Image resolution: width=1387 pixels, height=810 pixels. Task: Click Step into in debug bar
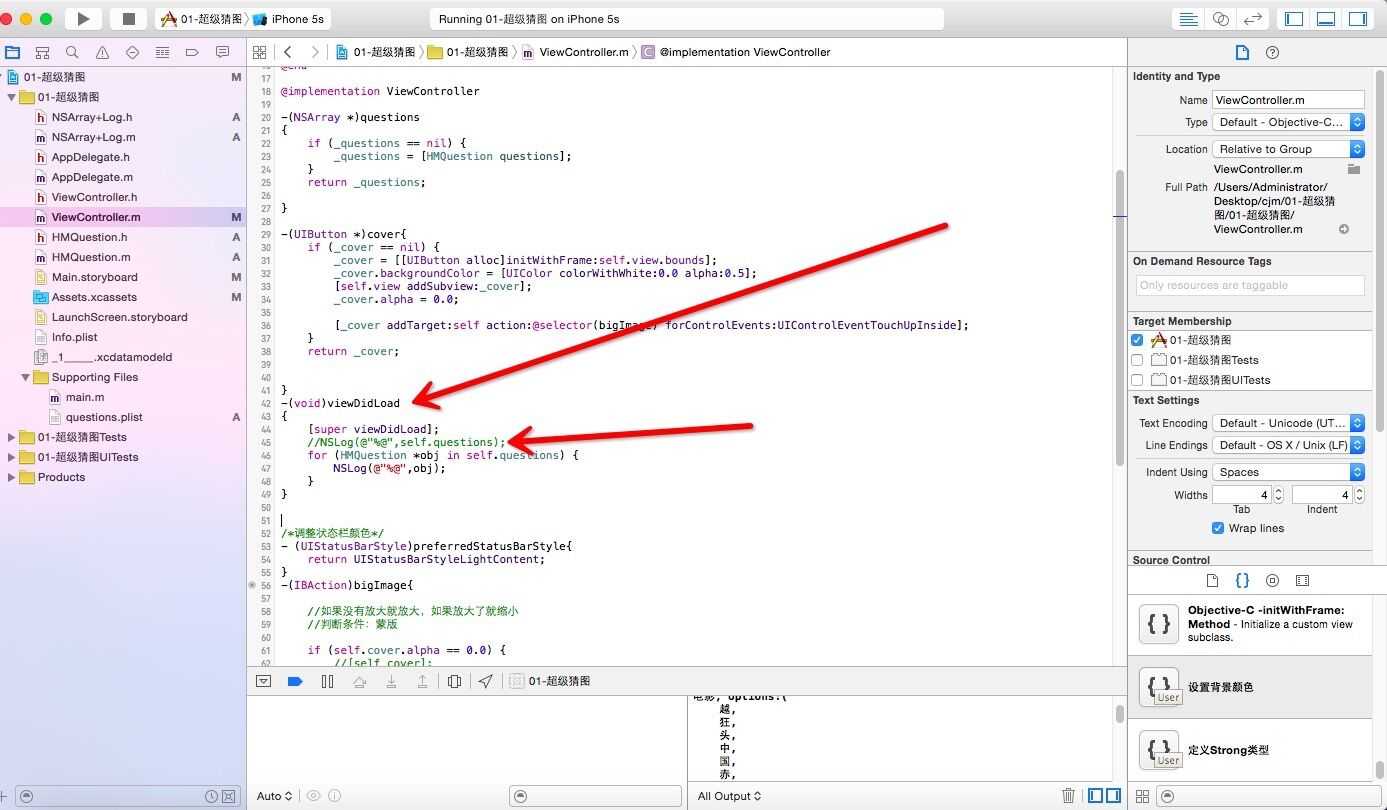(x=391, y=681)
